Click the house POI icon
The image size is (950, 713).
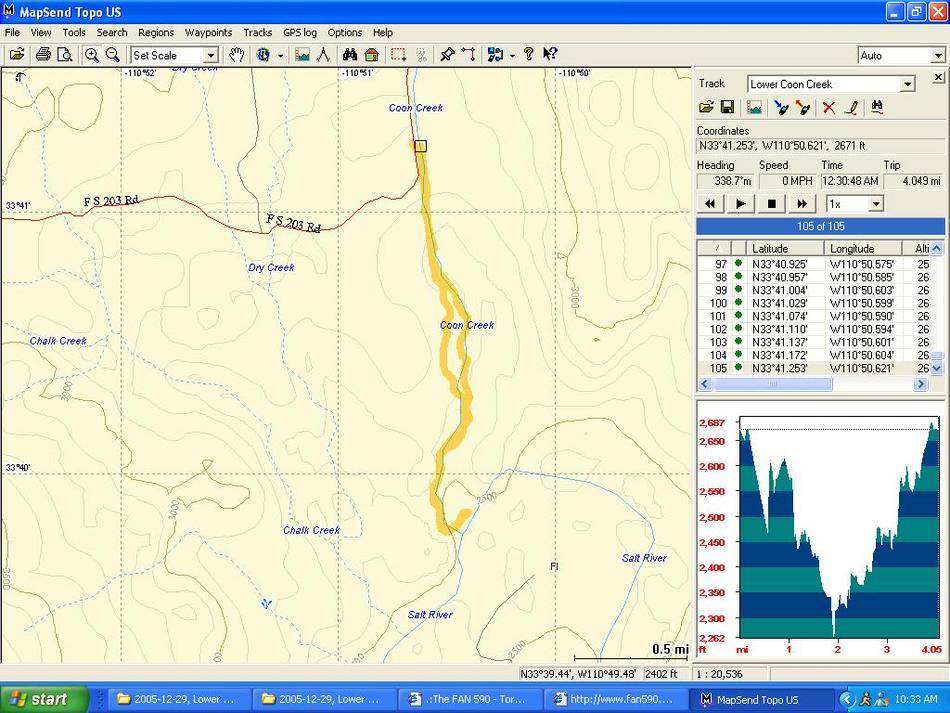[371, 55]
